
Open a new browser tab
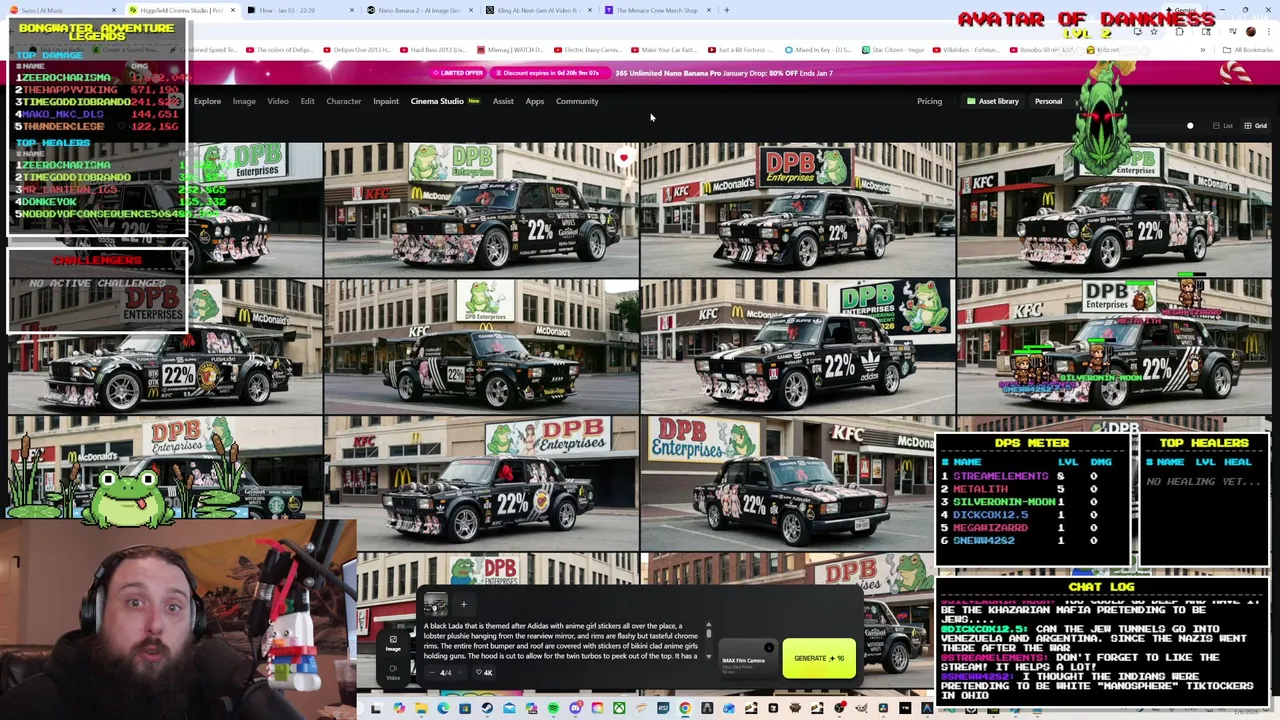726,10
